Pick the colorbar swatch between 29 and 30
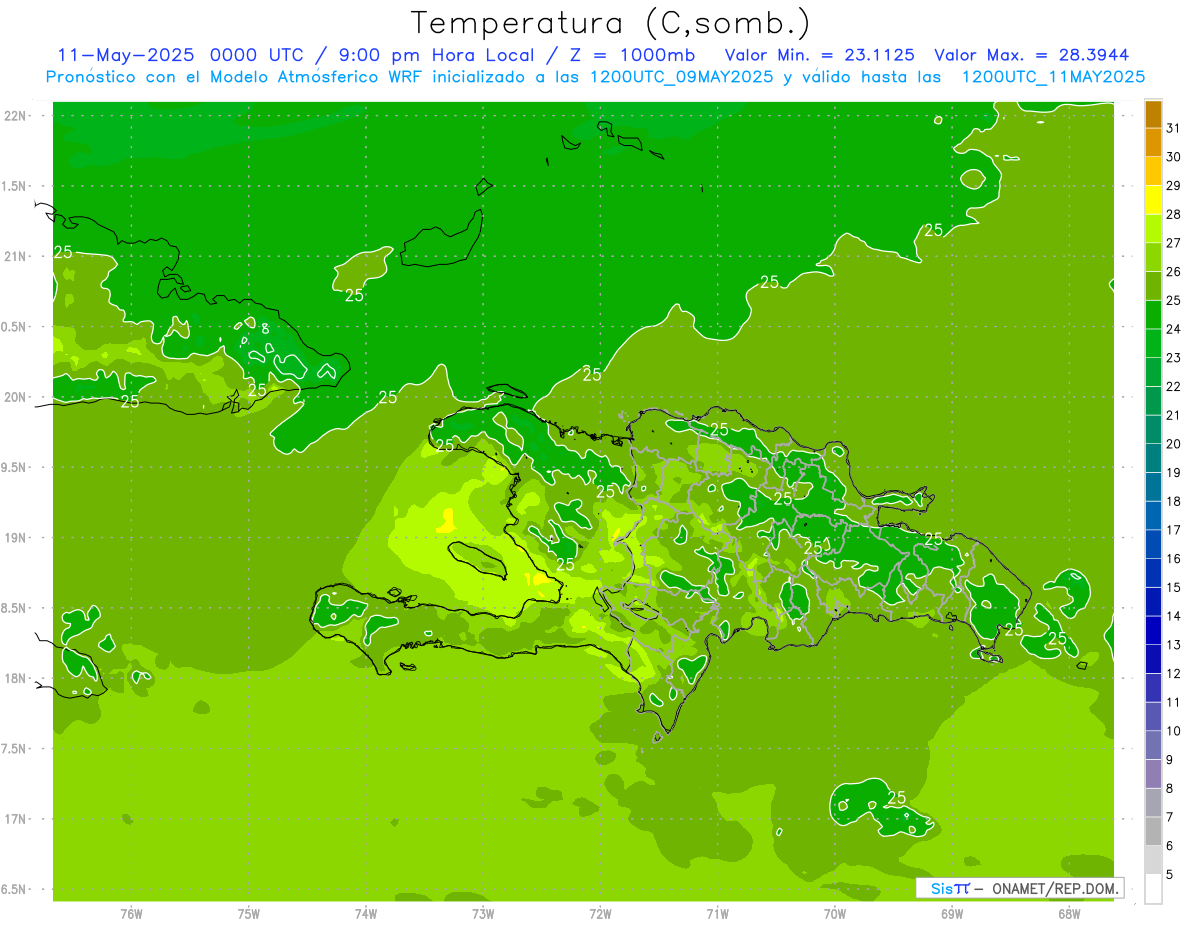This screenshot has height=927, width=1200. click(1153, 171)
